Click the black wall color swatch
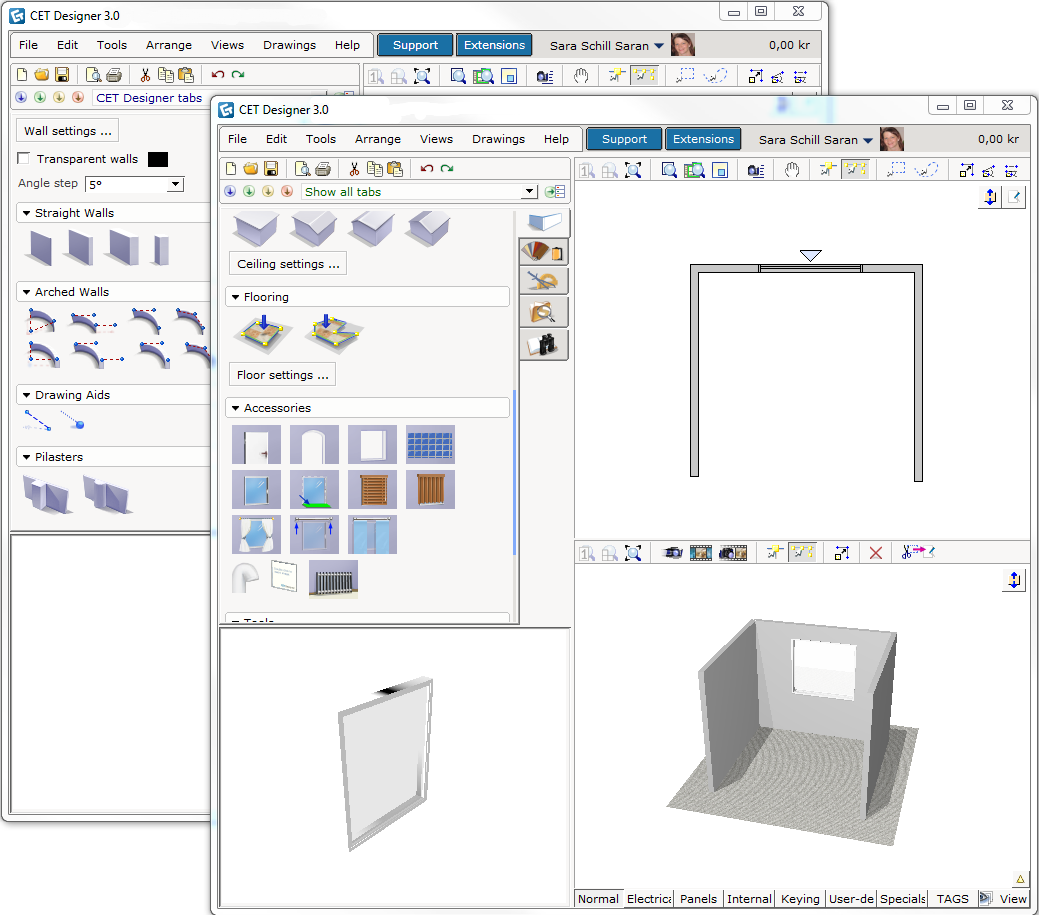 [x=158, y=159]
